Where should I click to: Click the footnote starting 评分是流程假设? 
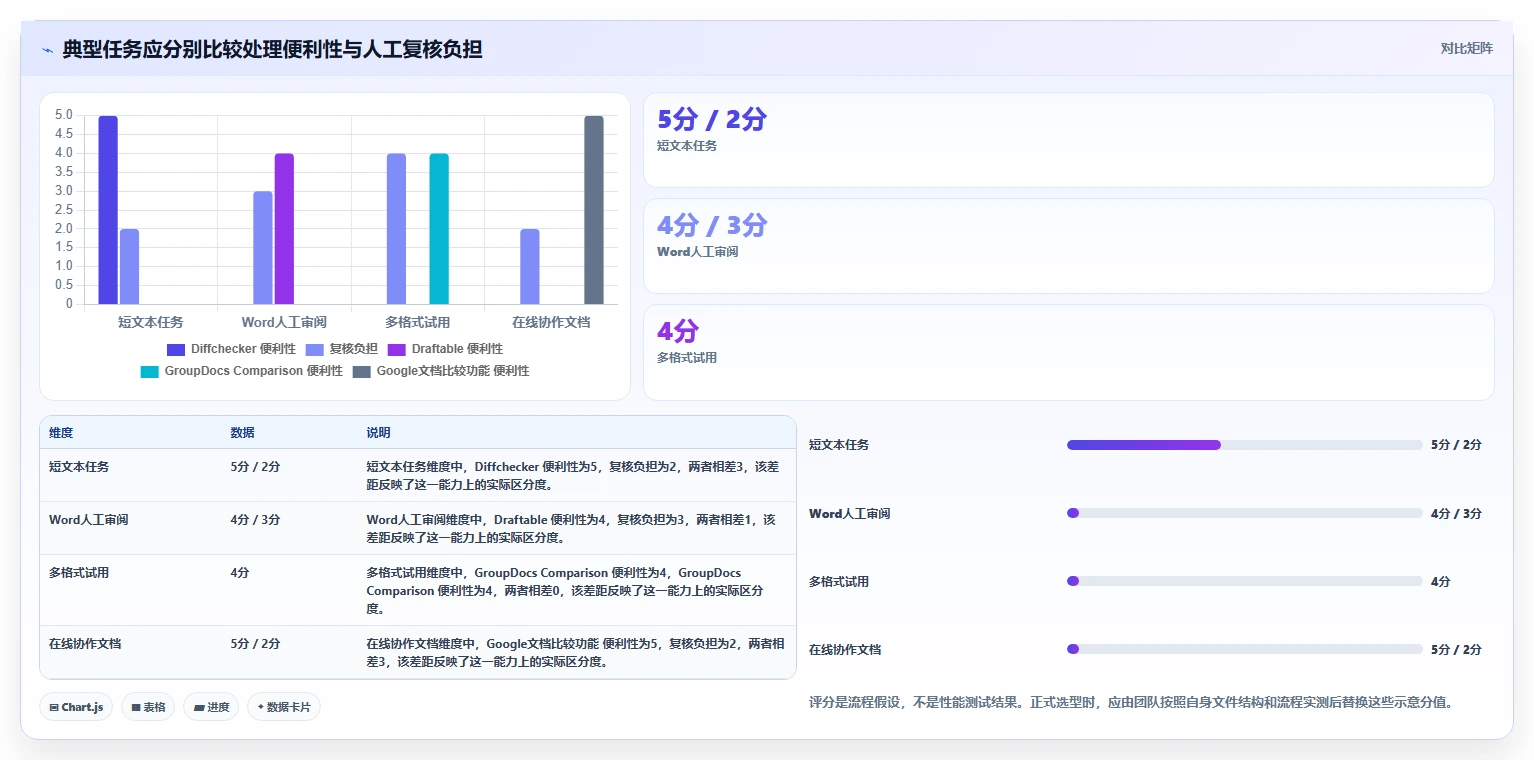1130,703
